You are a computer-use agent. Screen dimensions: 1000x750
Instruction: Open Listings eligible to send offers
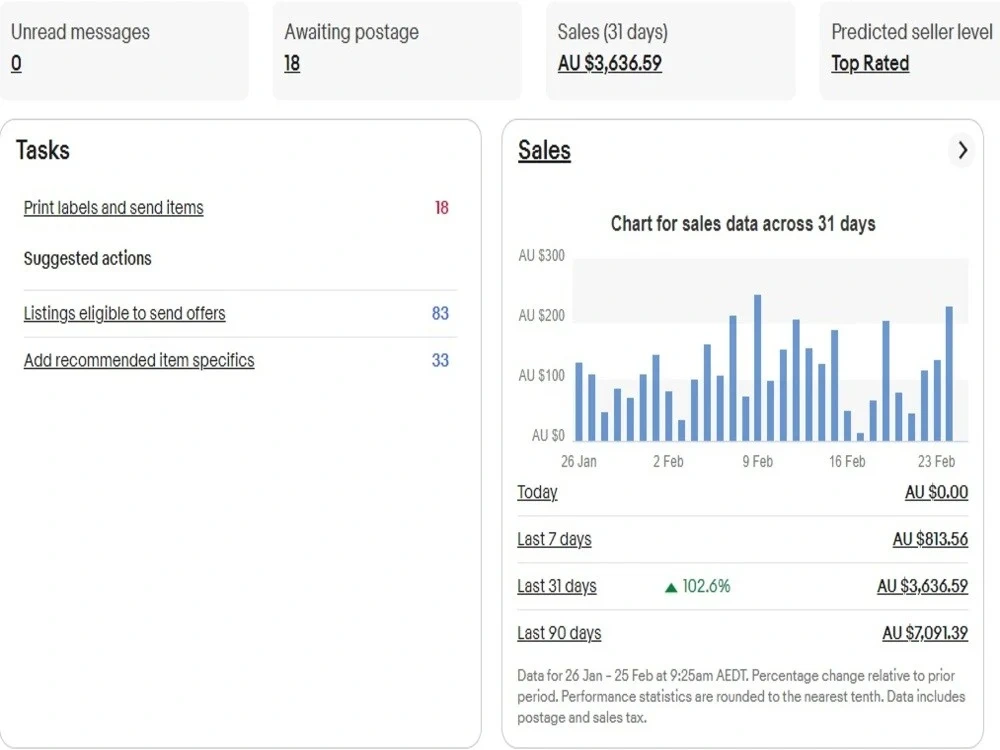click(x=124, y=313)
